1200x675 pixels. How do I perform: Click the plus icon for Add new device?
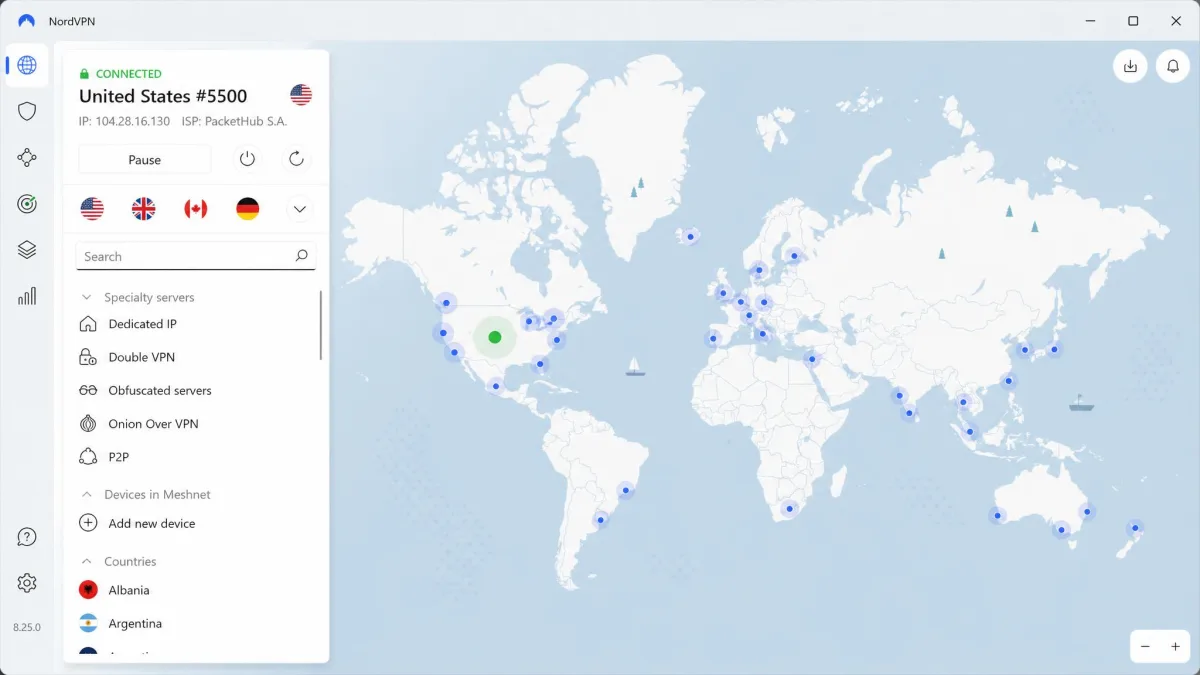tap(88, 523)
